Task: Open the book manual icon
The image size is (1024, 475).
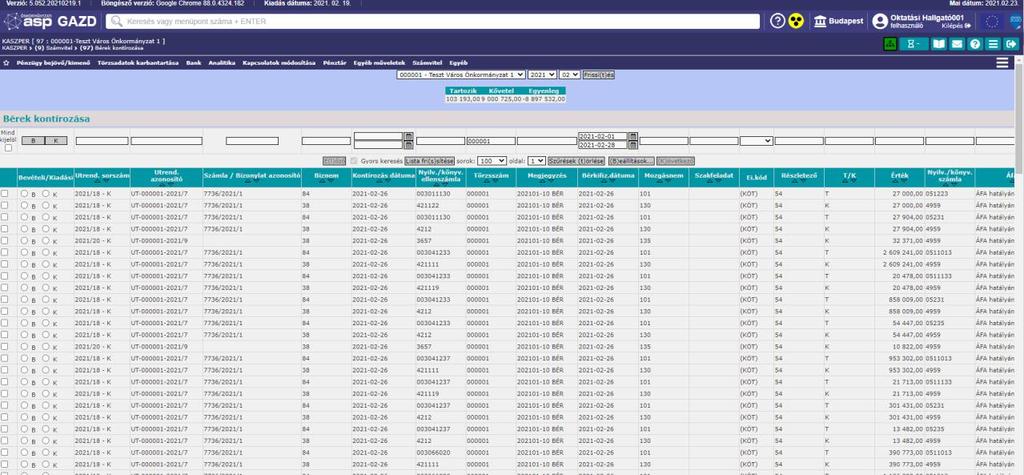Action: coord(938,44)
